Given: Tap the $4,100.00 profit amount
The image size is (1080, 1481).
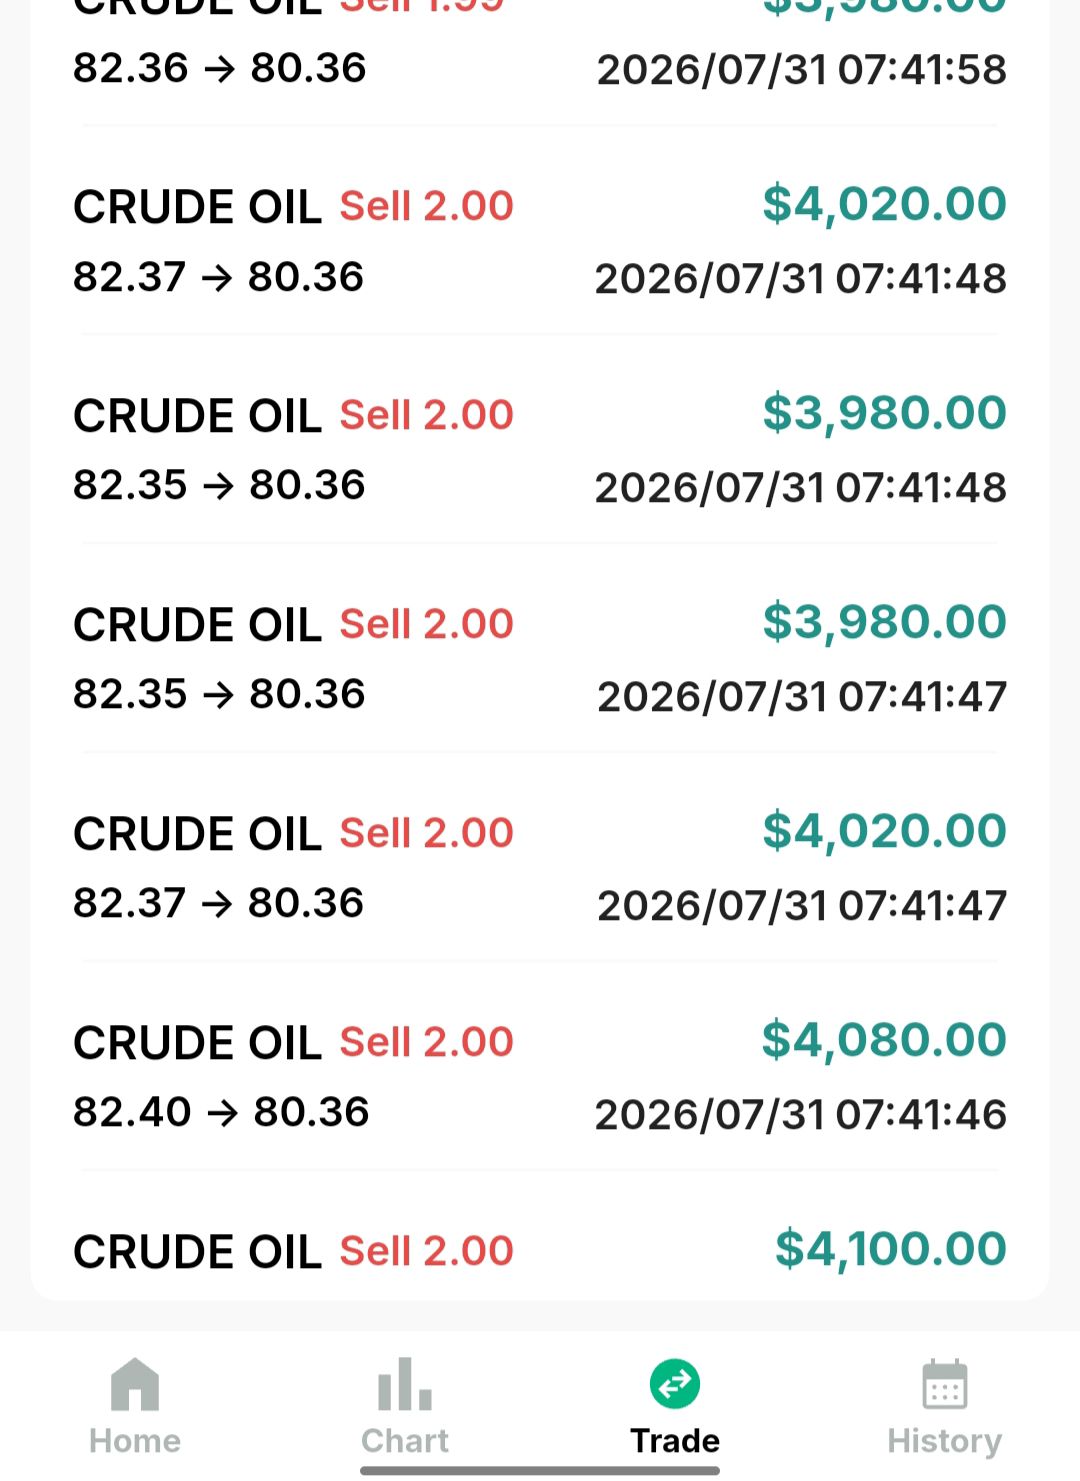Looking at the screenshot, I should pyautogui.click(x=890, y=1249).
